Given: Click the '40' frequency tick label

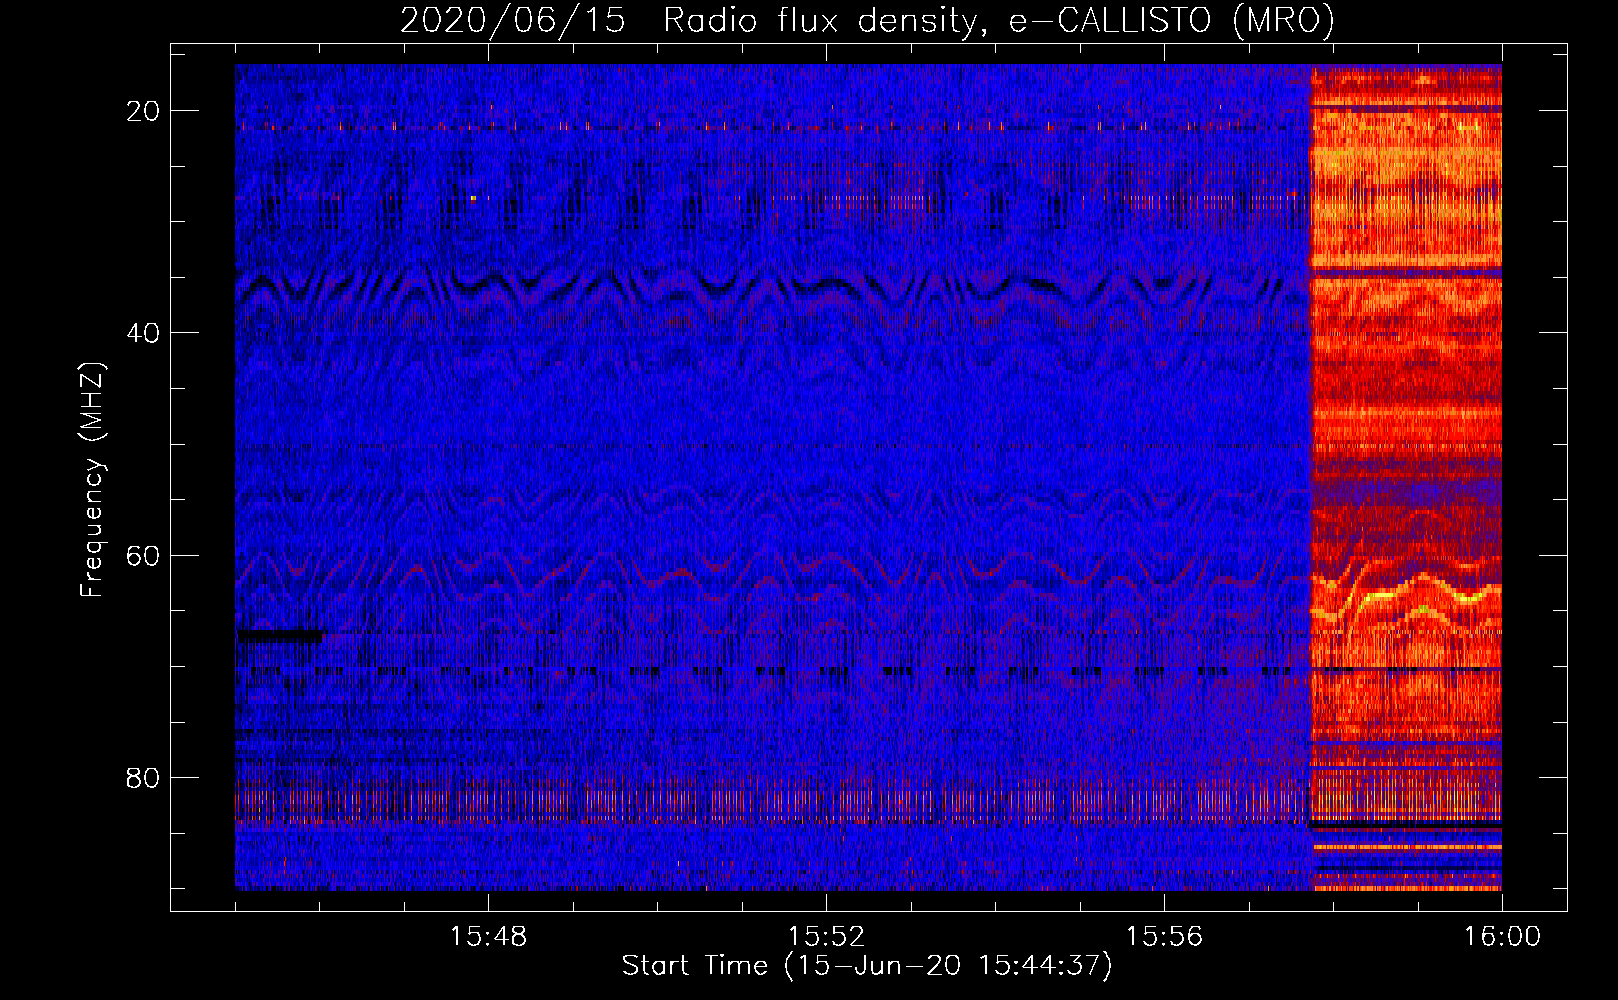Looking at the screenshot, I should (144, 333).
